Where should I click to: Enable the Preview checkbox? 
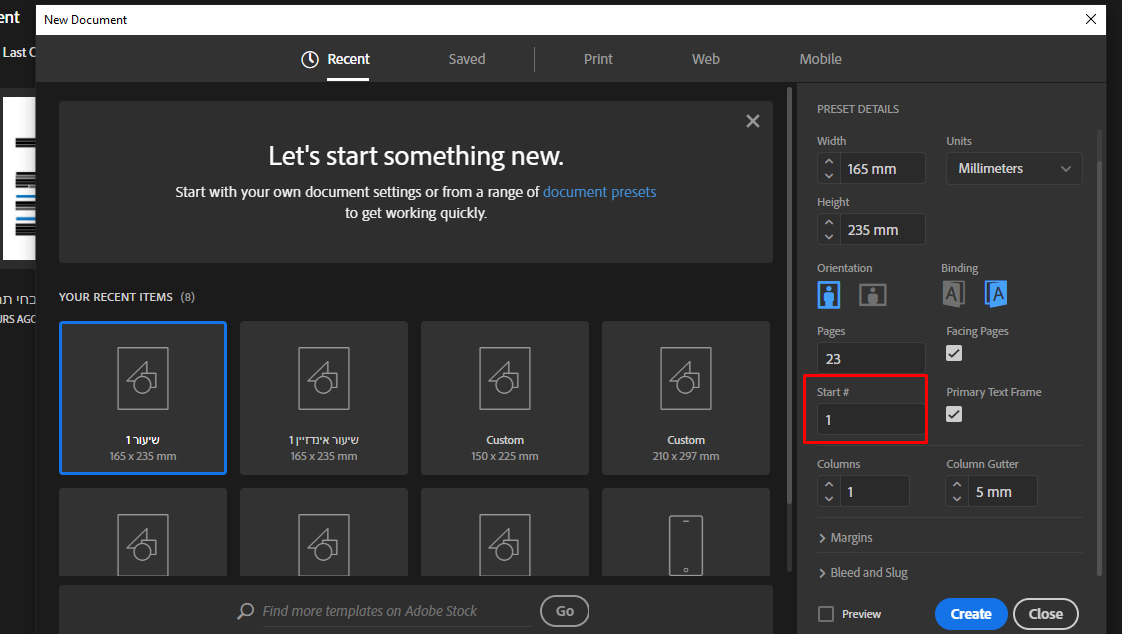click(x=826, y=614)
